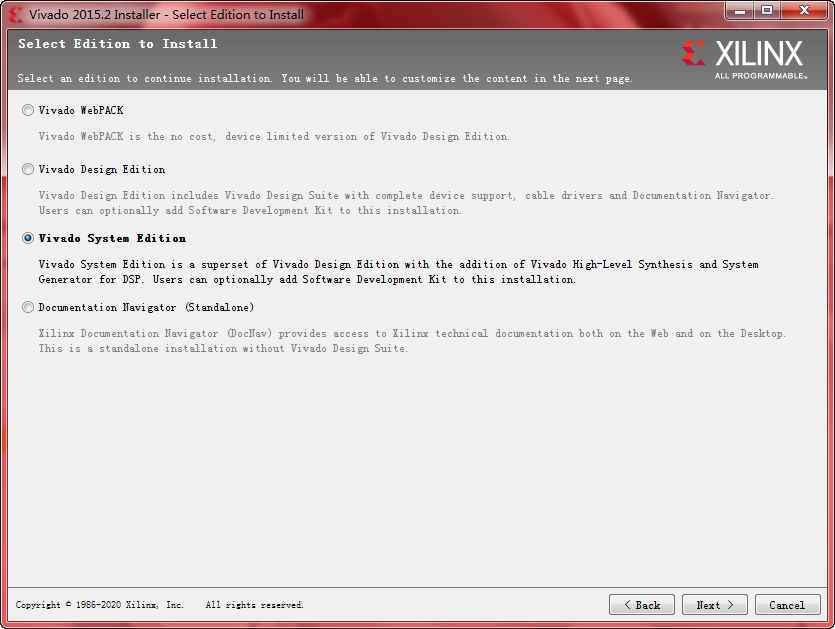
Task: Close the Vivado installer window
Action: [x=805, y=10]
